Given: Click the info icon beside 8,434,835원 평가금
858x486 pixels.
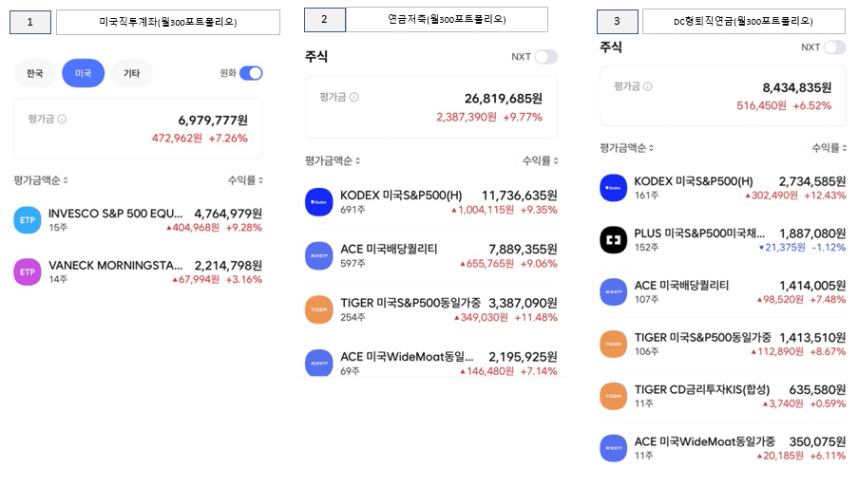Looking at the screenshot, I should (x=647, y=86).
